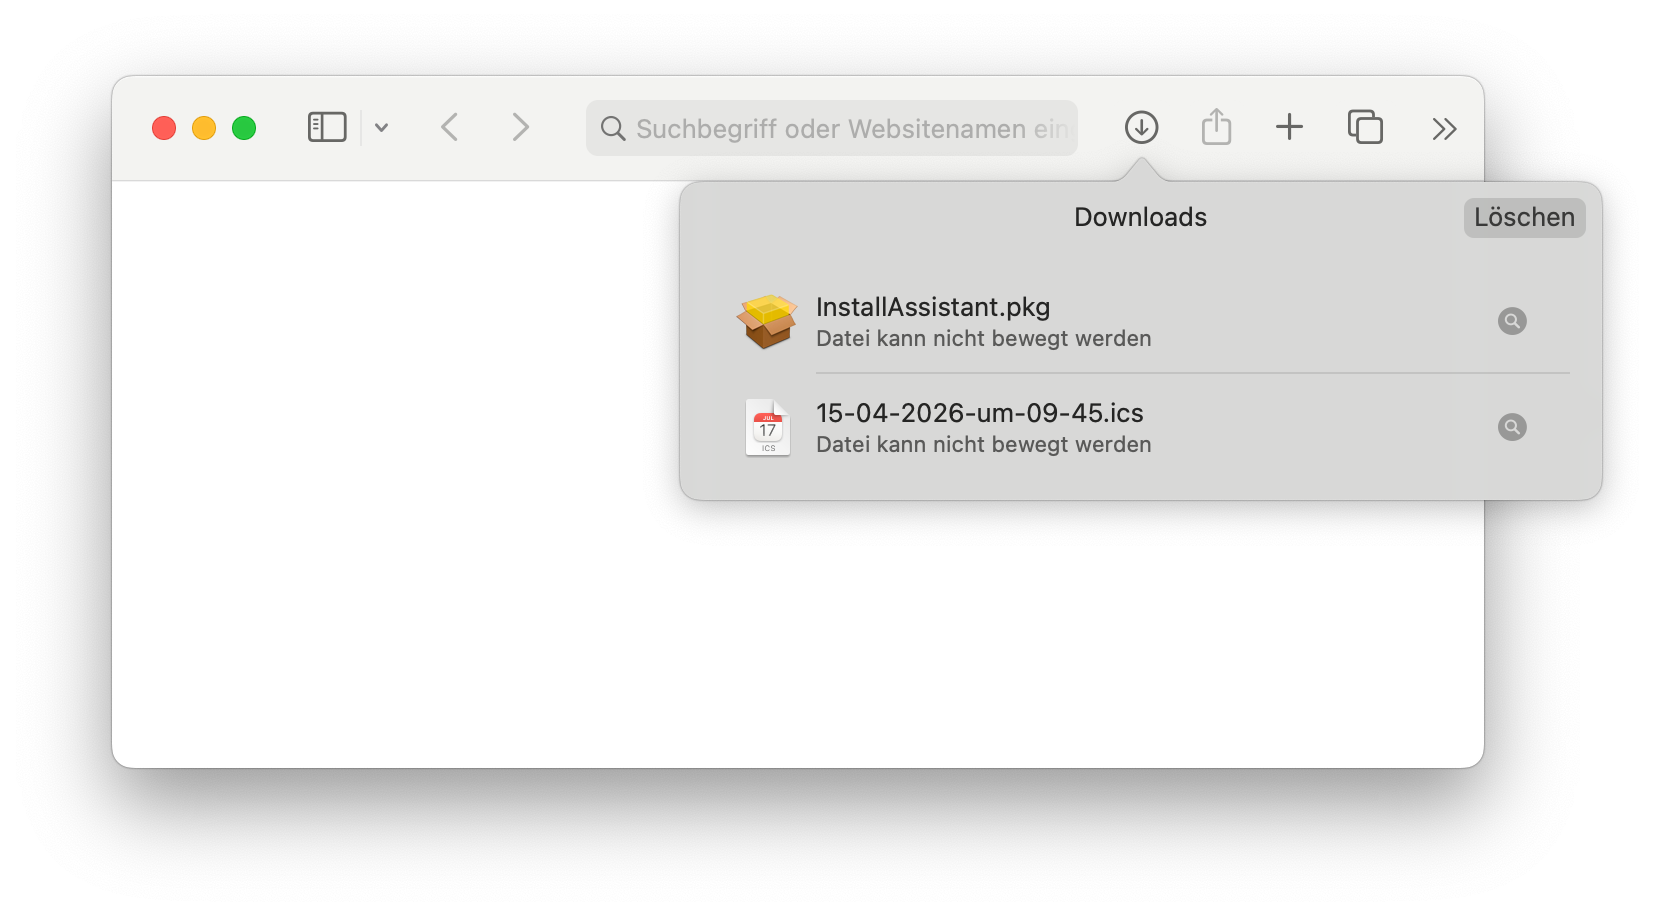1674x916 pixels.
Task: Click the Downloads popover title
Action: pyautogui.click(x=1140, y=217)
